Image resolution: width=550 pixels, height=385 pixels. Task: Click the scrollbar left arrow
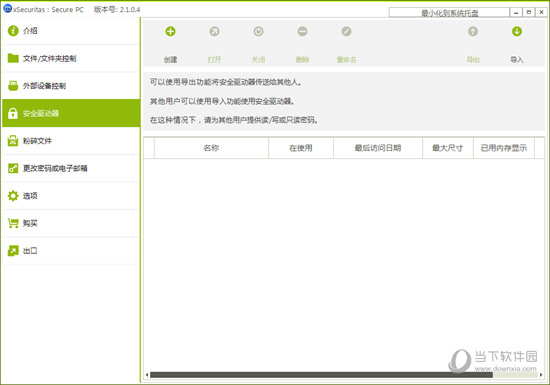pyautogui.click(x=147, y=375)
